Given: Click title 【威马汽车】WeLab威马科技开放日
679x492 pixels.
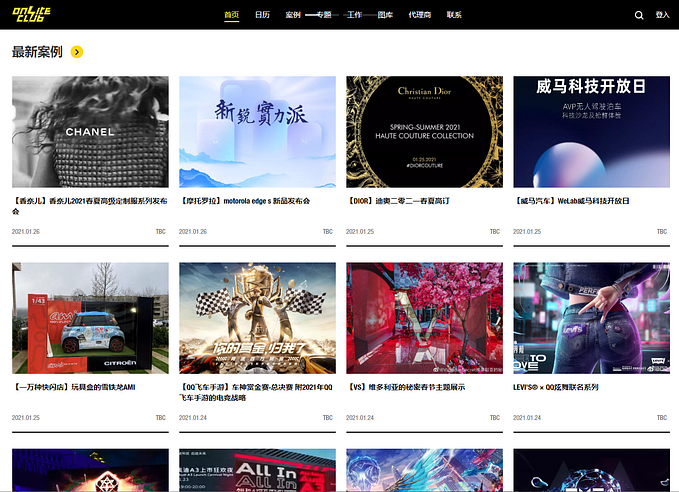Looking at the screenshot, I should click(572, 201).
